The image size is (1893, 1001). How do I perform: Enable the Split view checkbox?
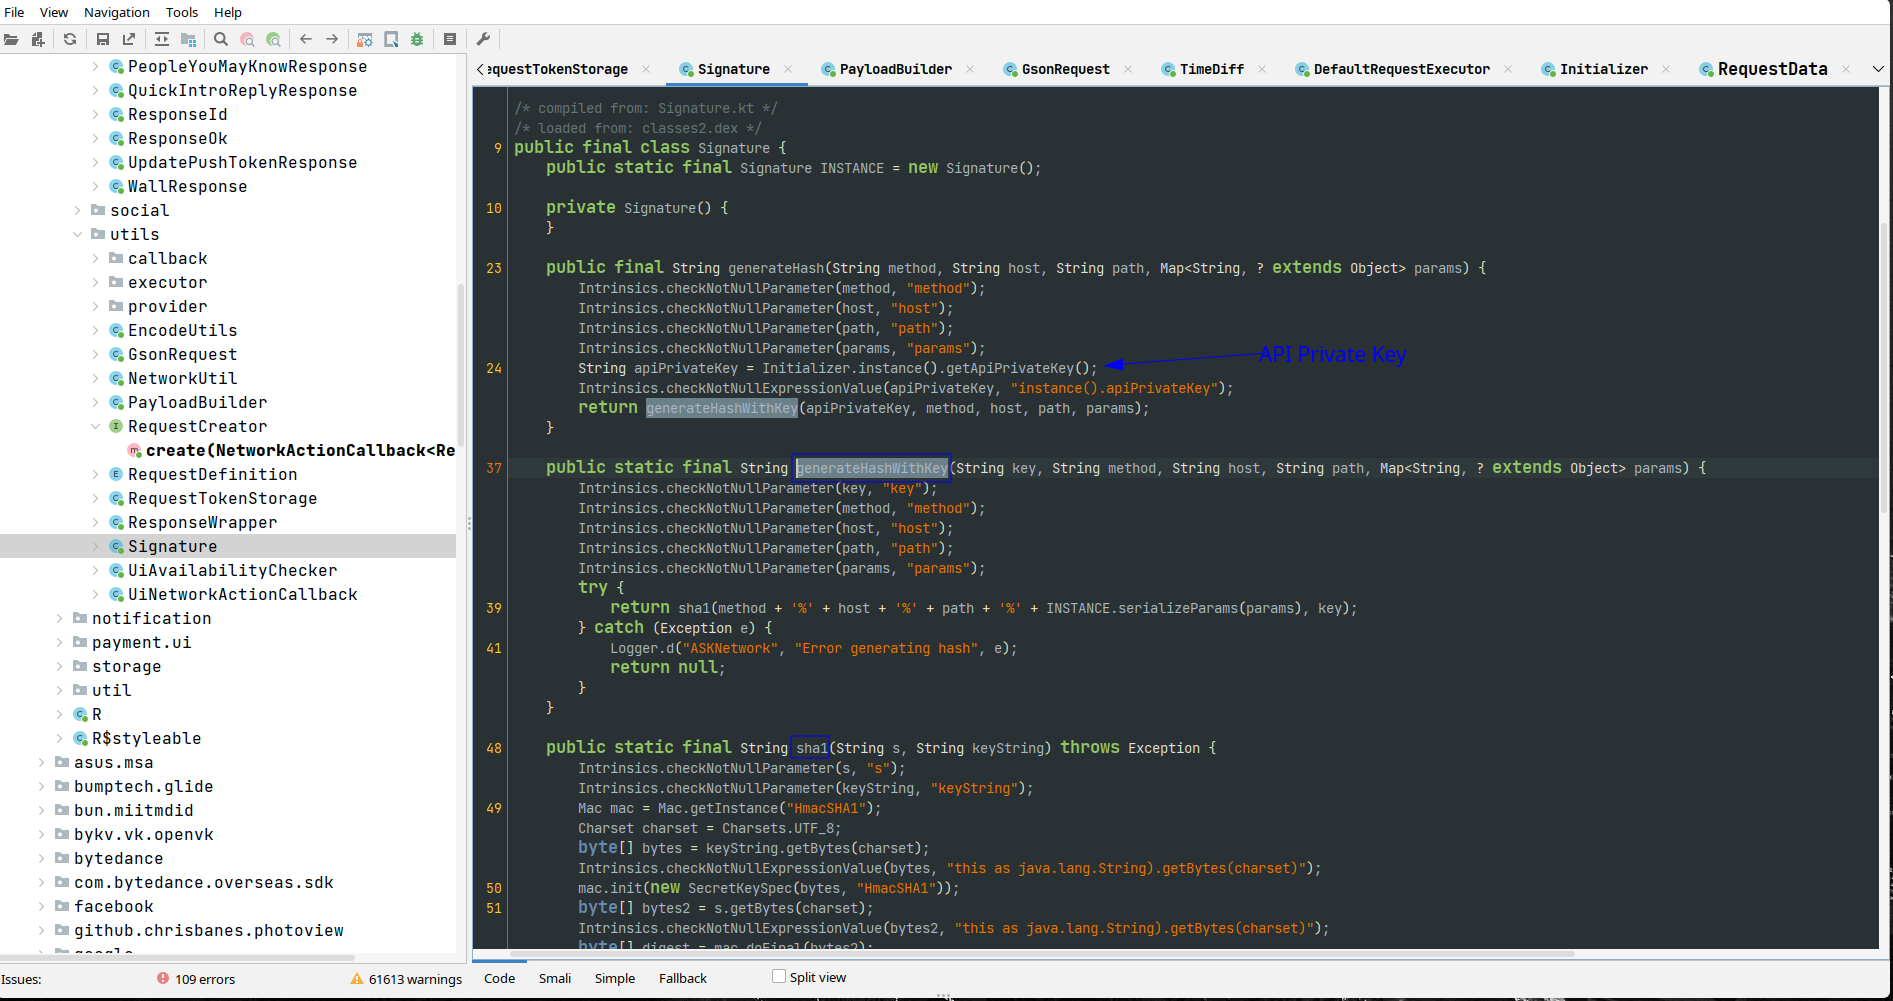(x=779, y=976)
